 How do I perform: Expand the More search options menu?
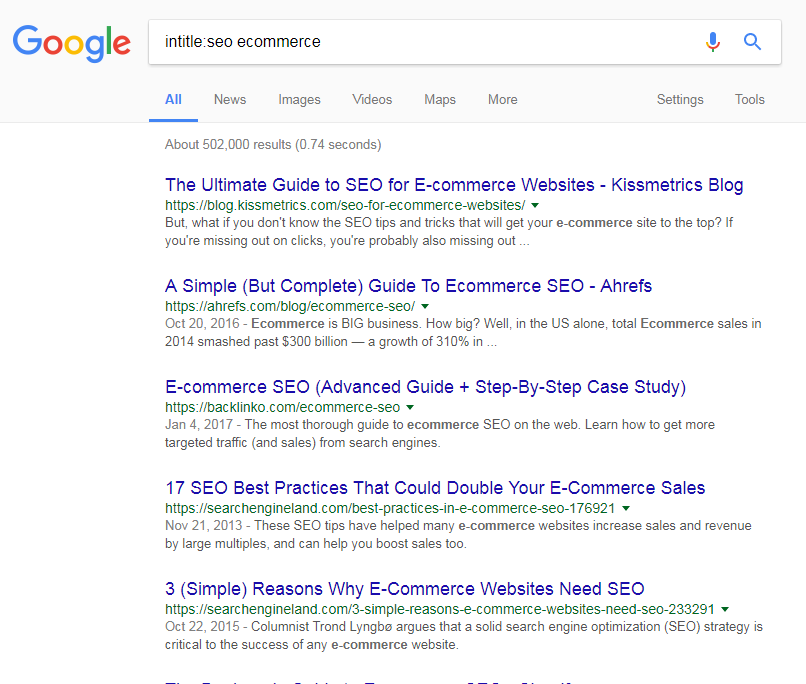coord(503,100)
